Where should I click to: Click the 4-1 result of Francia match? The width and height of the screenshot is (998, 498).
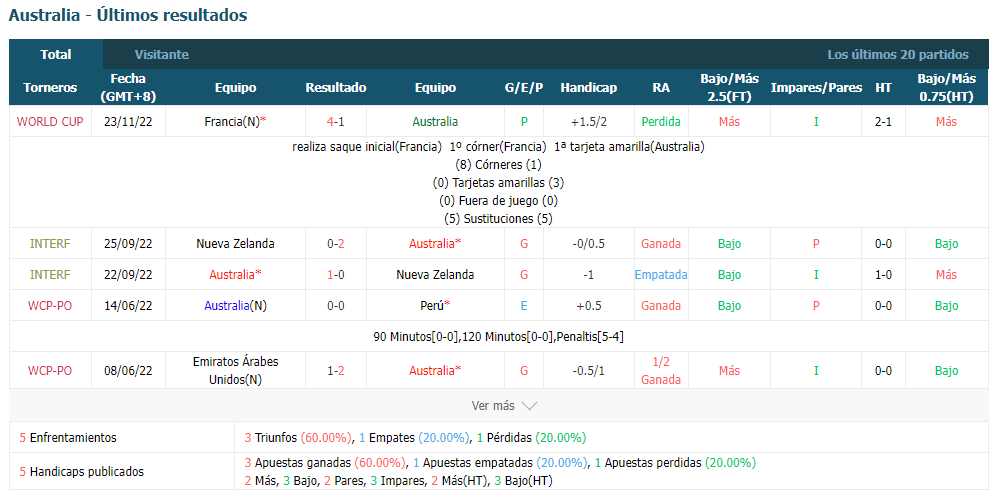coord(336,122)
